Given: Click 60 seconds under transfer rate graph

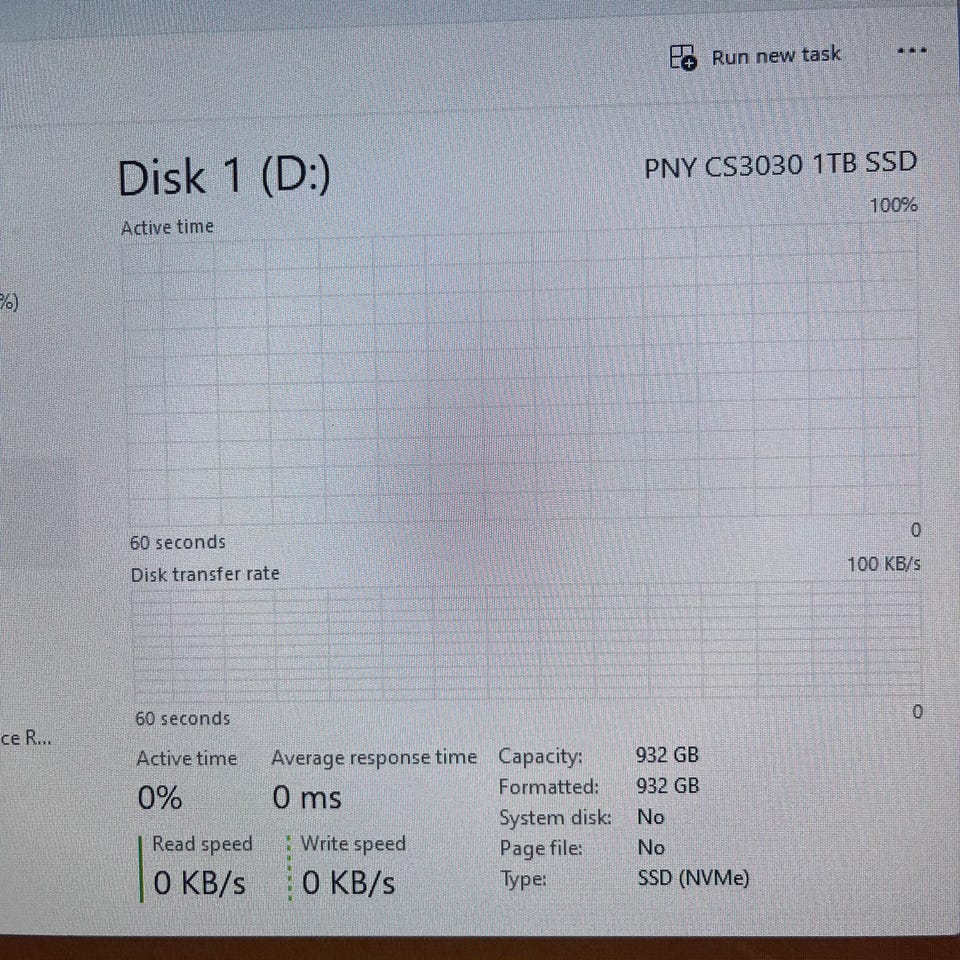Looking at the screenshot, I should [x=182, y=718].
